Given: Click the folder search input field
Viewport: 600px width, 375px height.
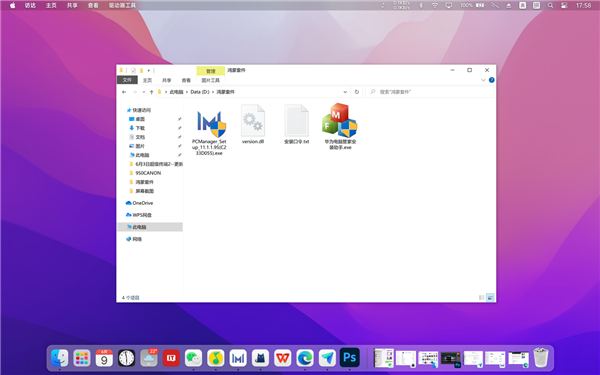Looking at the screenshot, I should [429, 92].
